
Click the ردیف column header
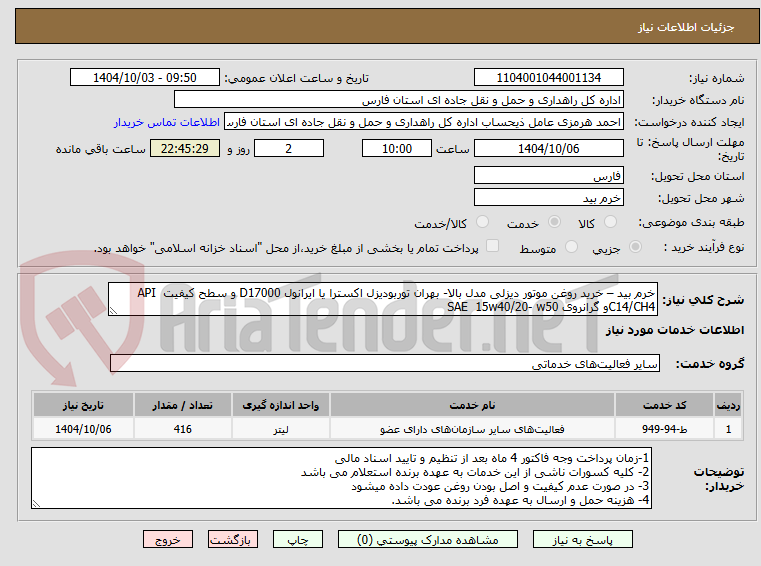pyautogui.click(x=728, y=405)
